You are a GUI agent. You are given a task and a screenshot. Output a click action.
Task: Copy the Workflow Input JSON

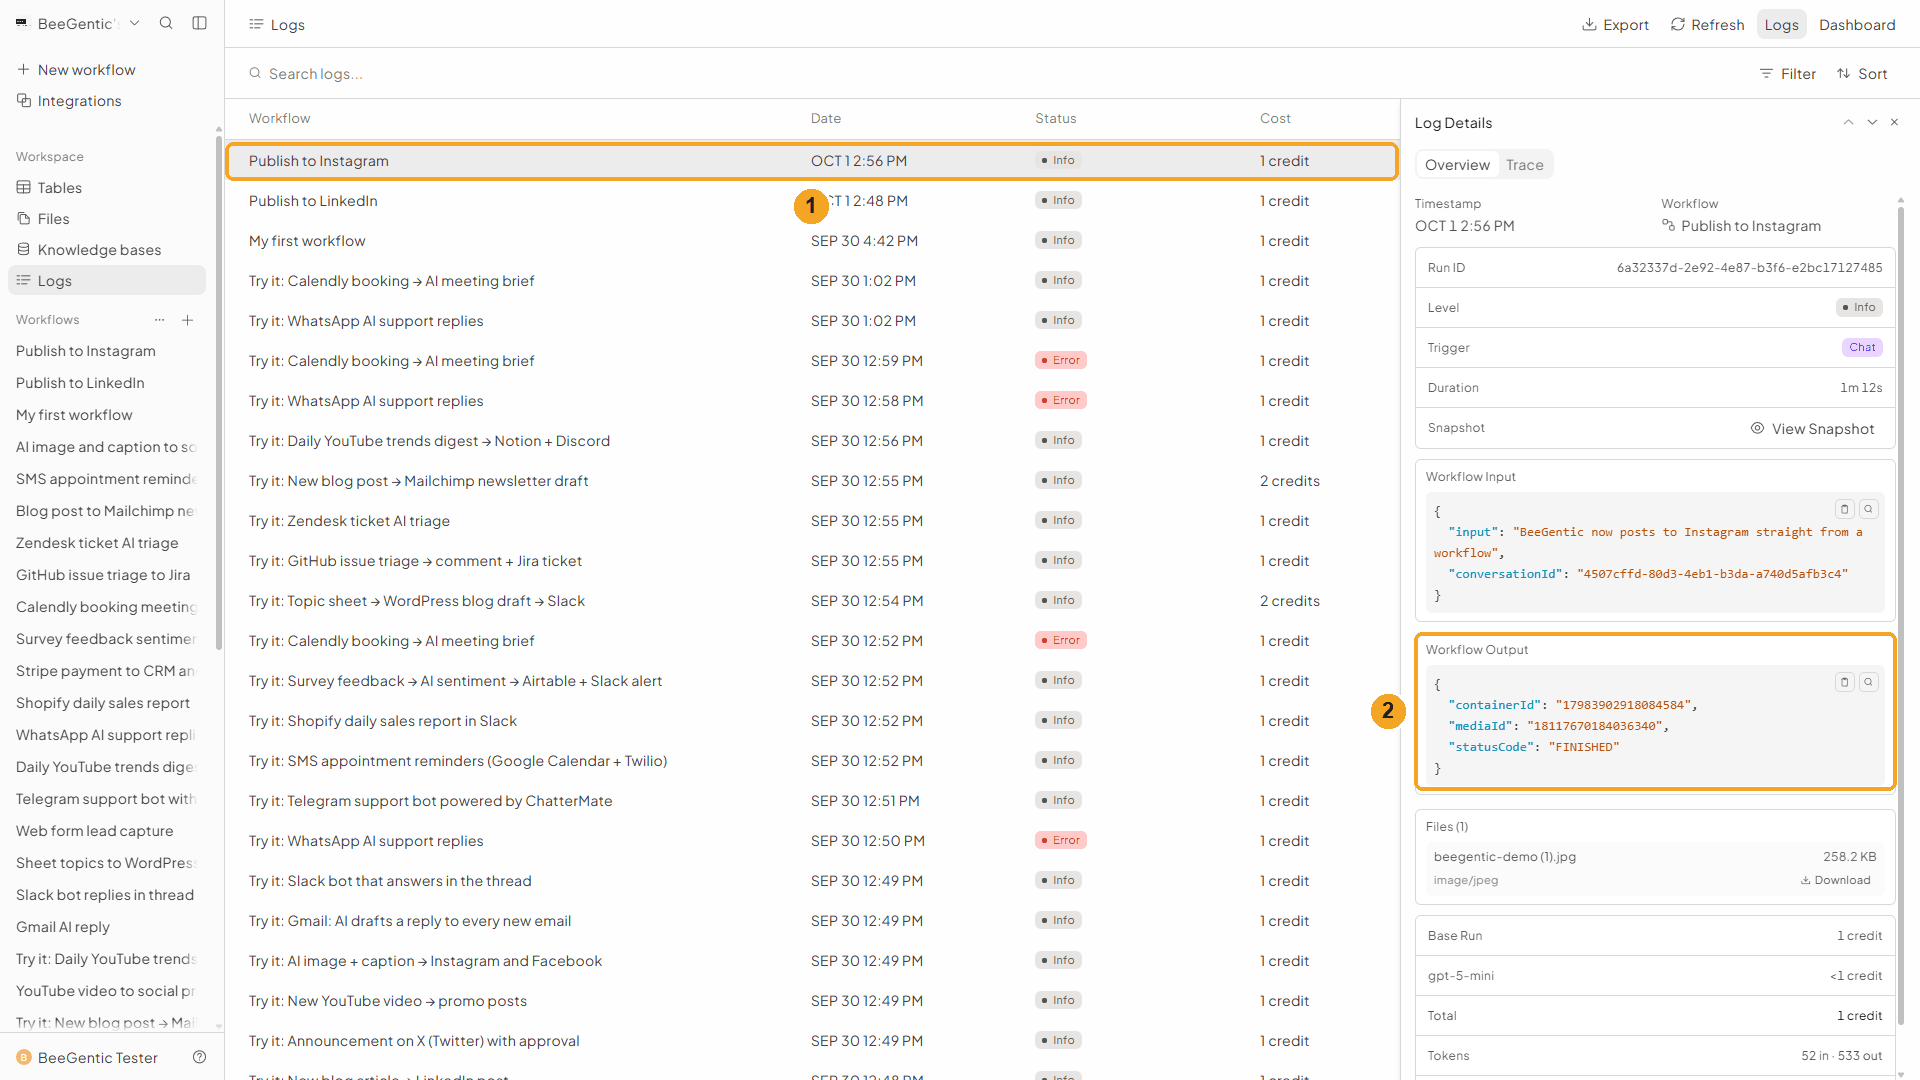point(1845,509)
